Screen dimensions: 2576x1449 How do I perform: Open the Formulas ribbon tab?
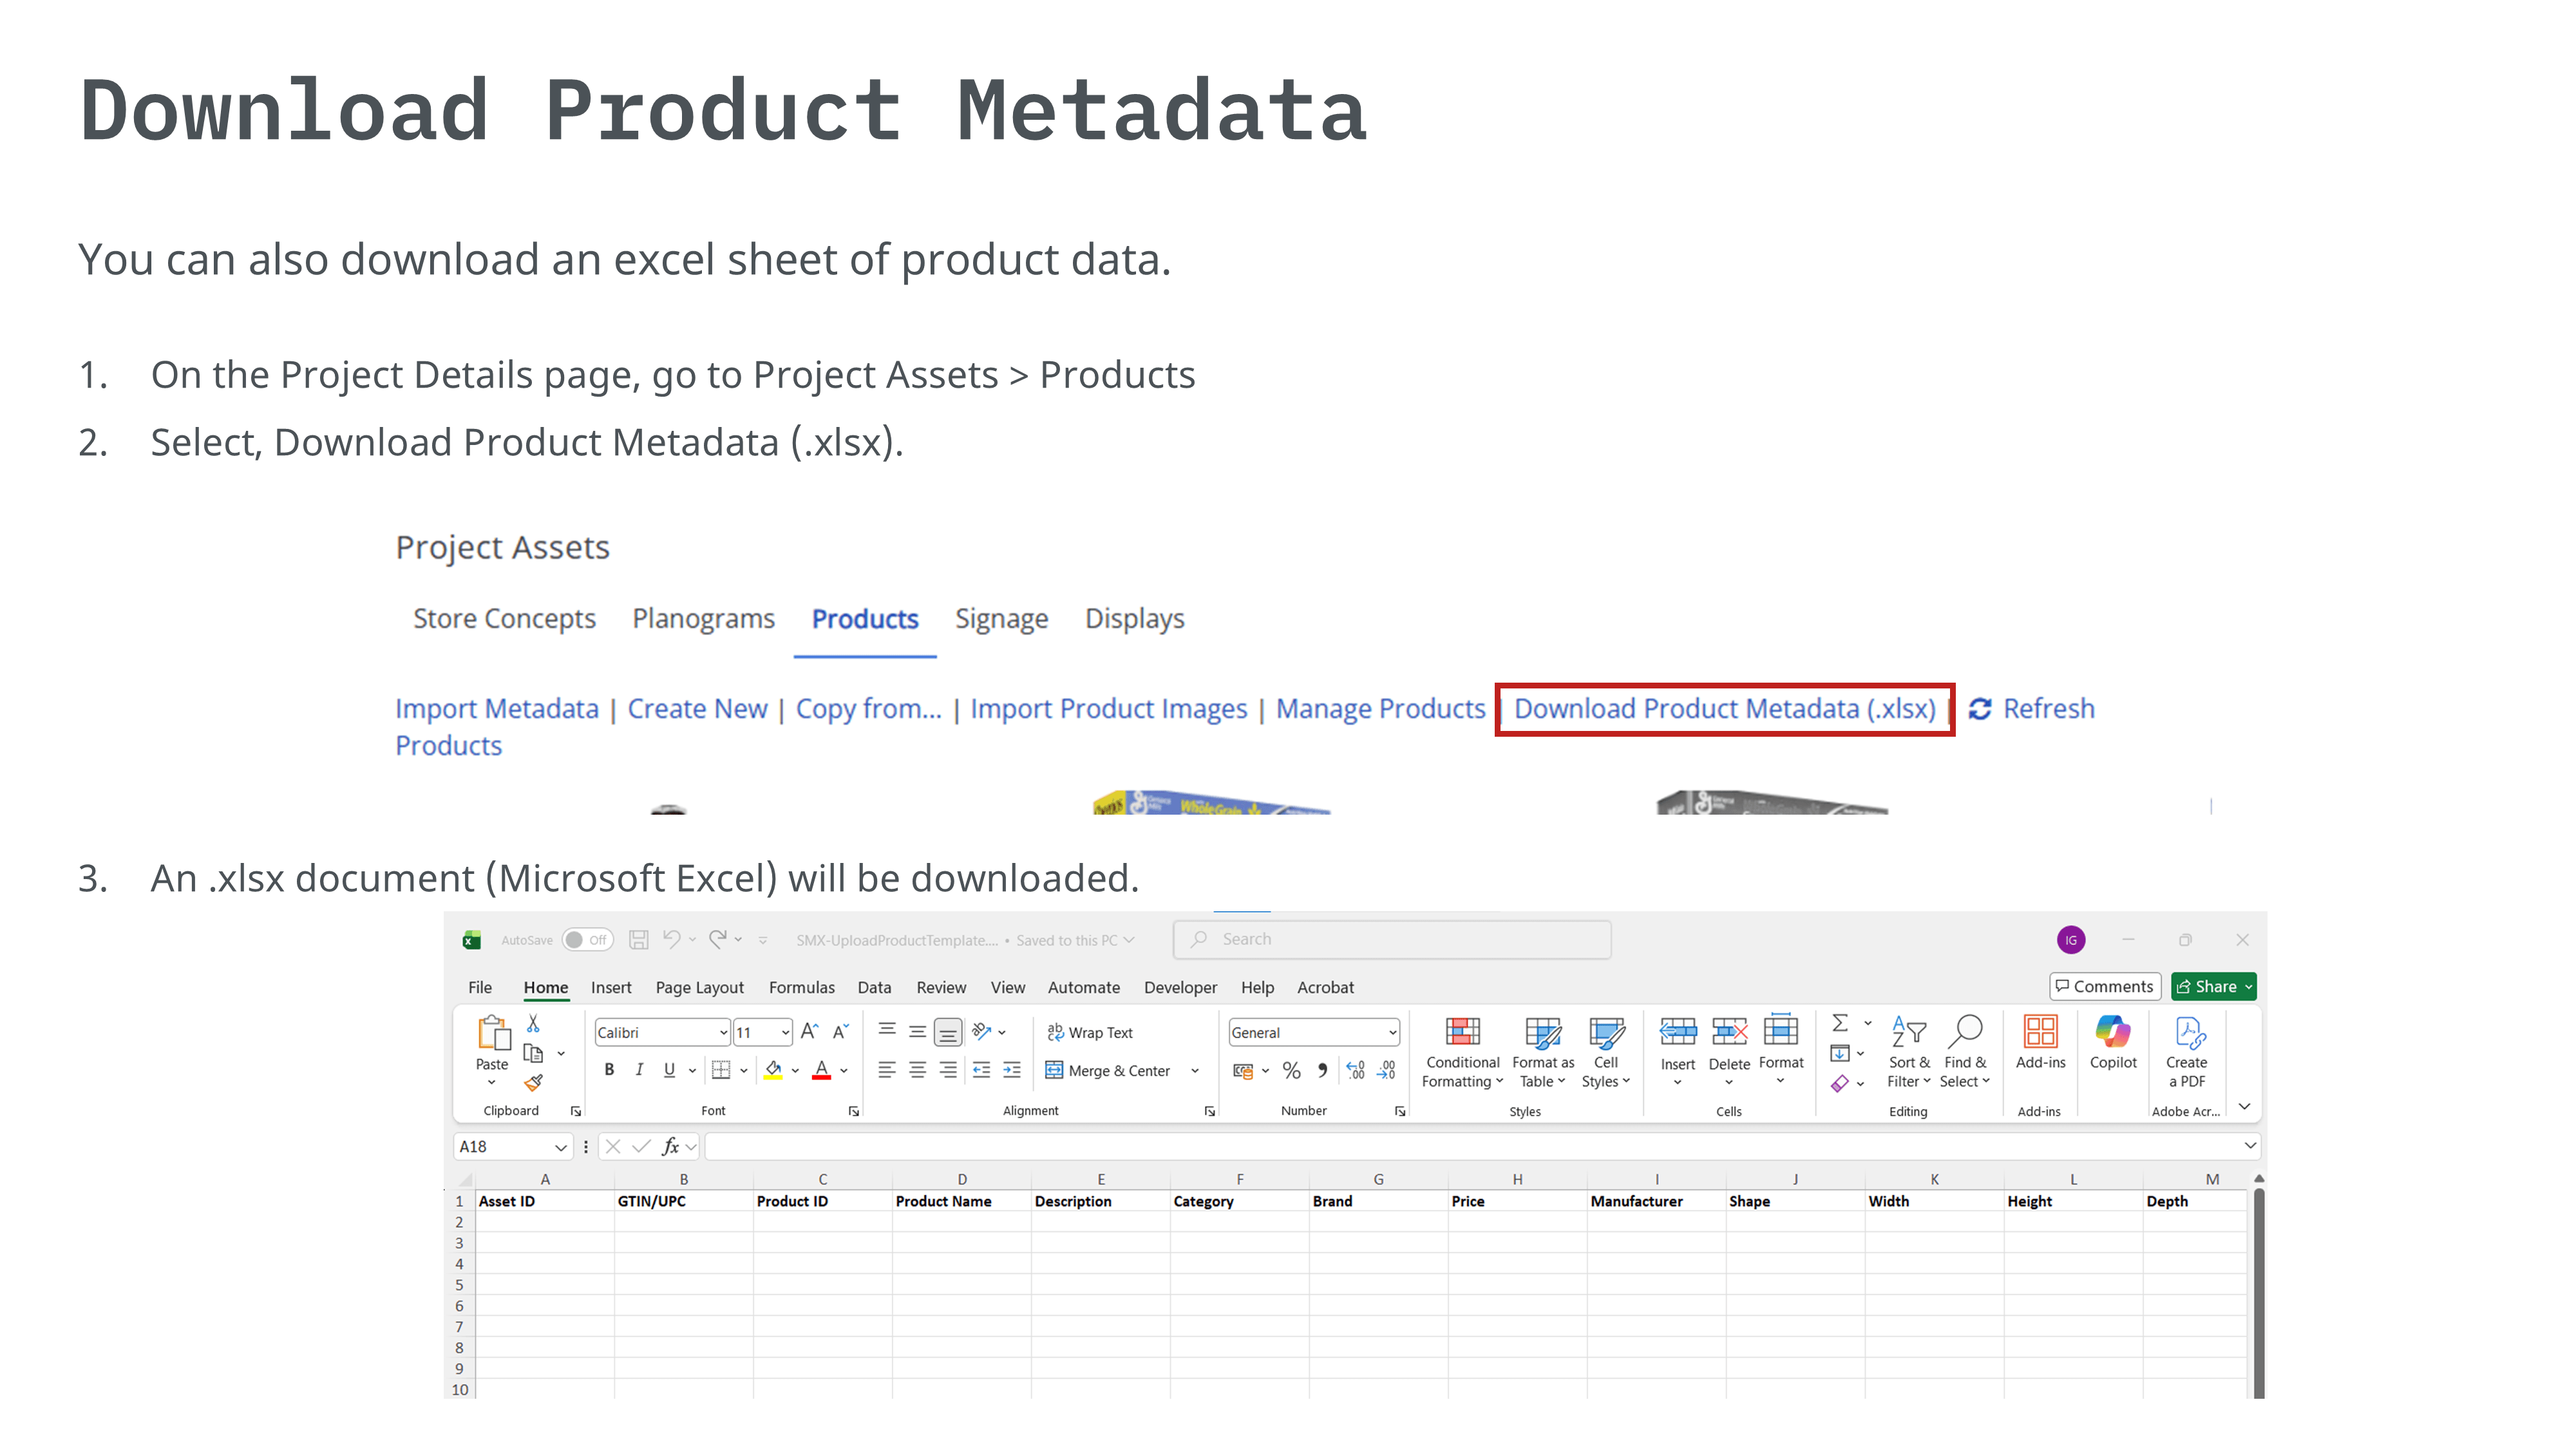801,988
